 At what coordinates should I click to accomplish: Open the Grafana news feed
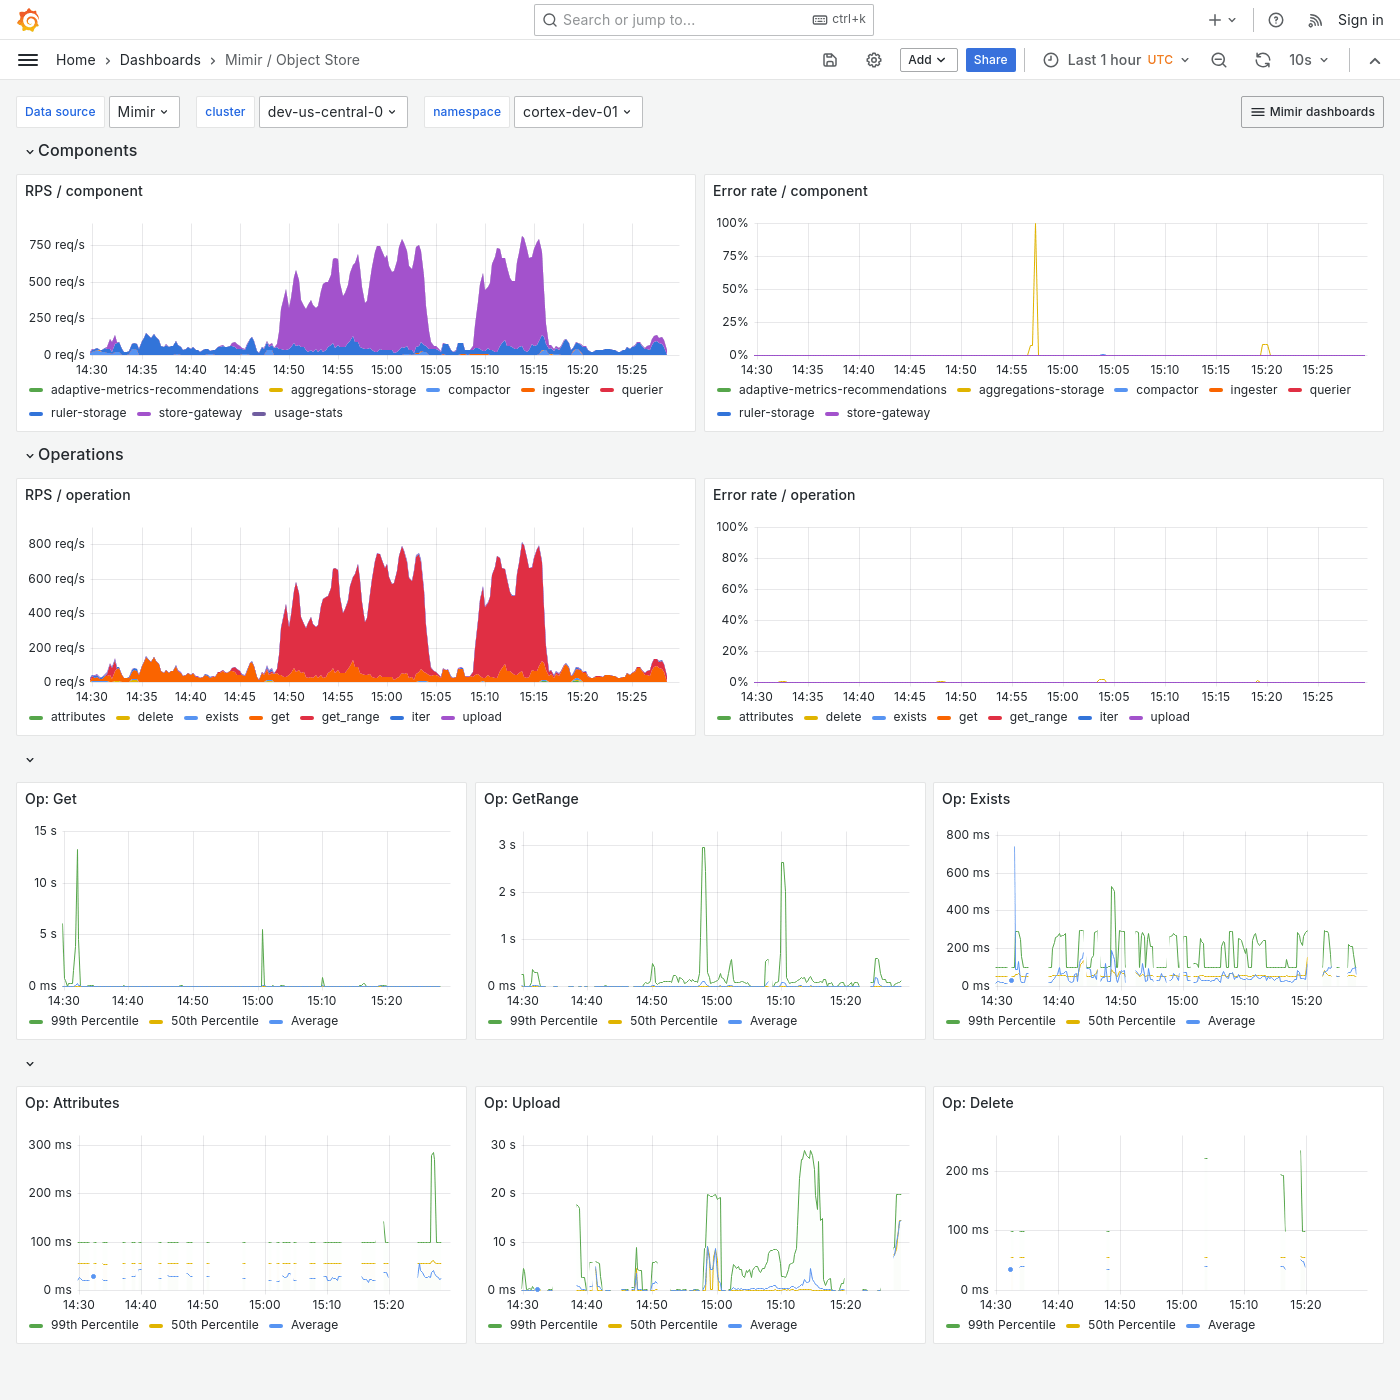point(1315,19)
